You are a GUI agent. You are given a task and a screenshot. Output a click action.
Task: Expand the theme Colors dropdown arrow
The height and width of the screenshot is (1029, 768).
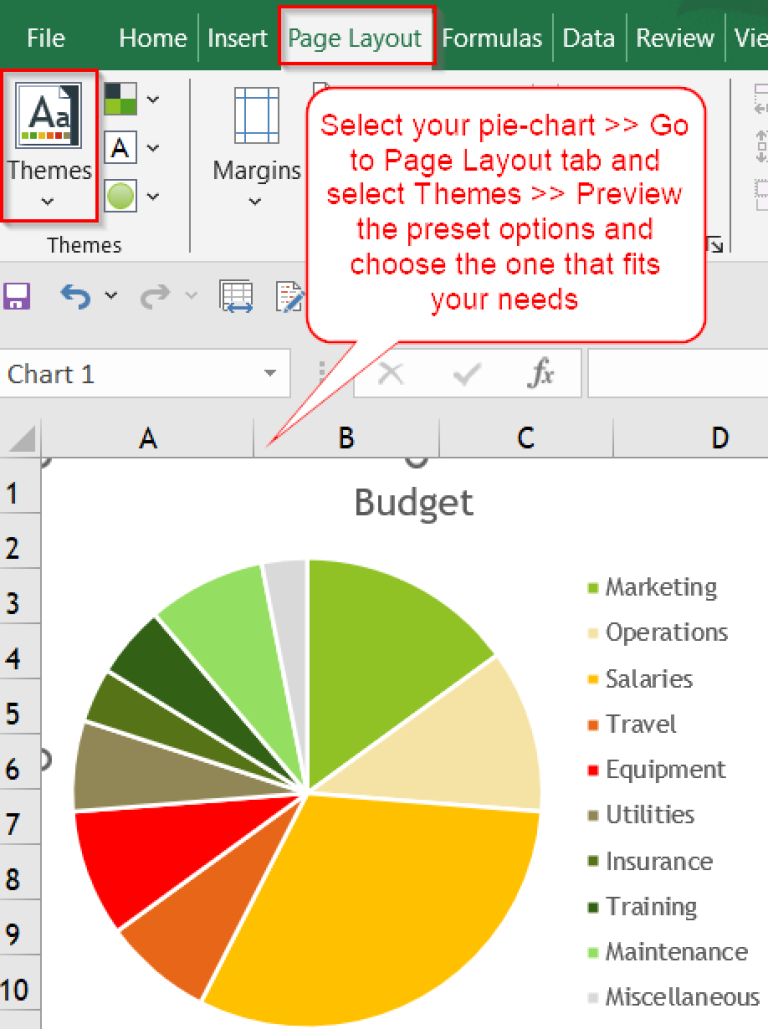click(x=153, y=100)
